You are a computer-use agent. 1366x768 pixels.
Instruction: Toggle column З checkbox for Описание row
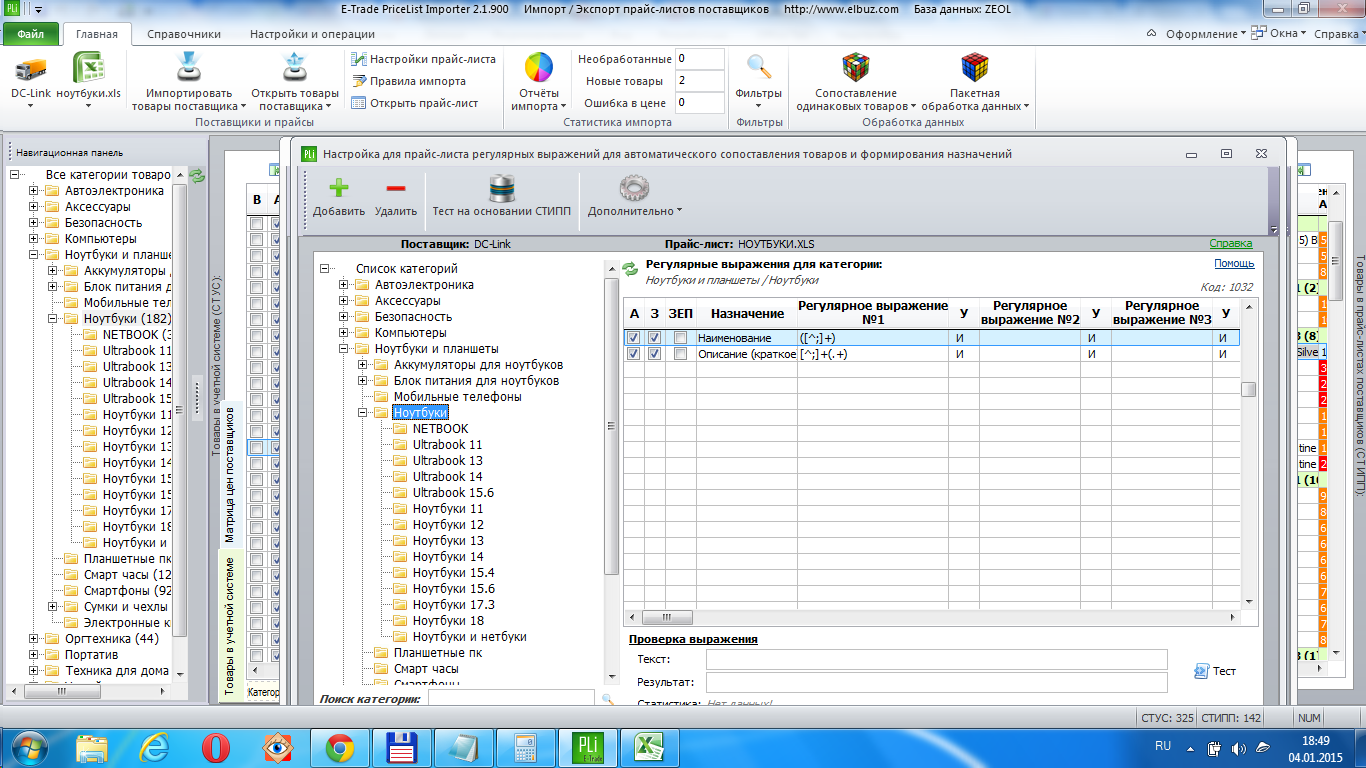click(654, 354)
